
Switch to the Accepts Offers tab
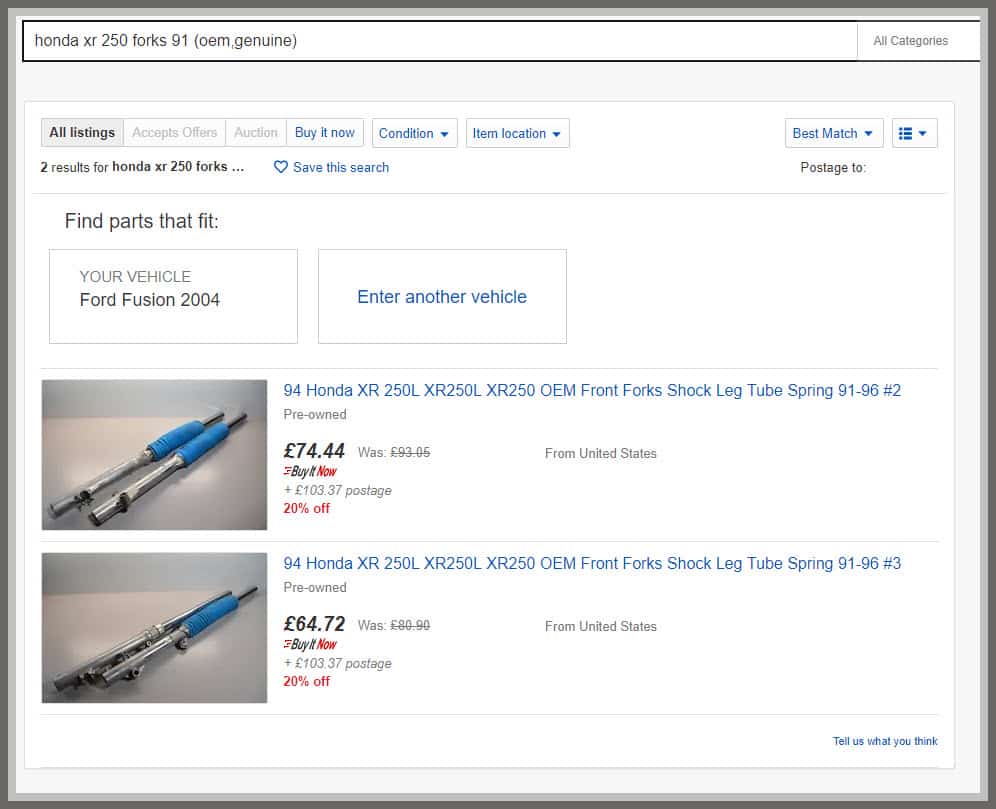pyautogui.click(x=175, y=133)
